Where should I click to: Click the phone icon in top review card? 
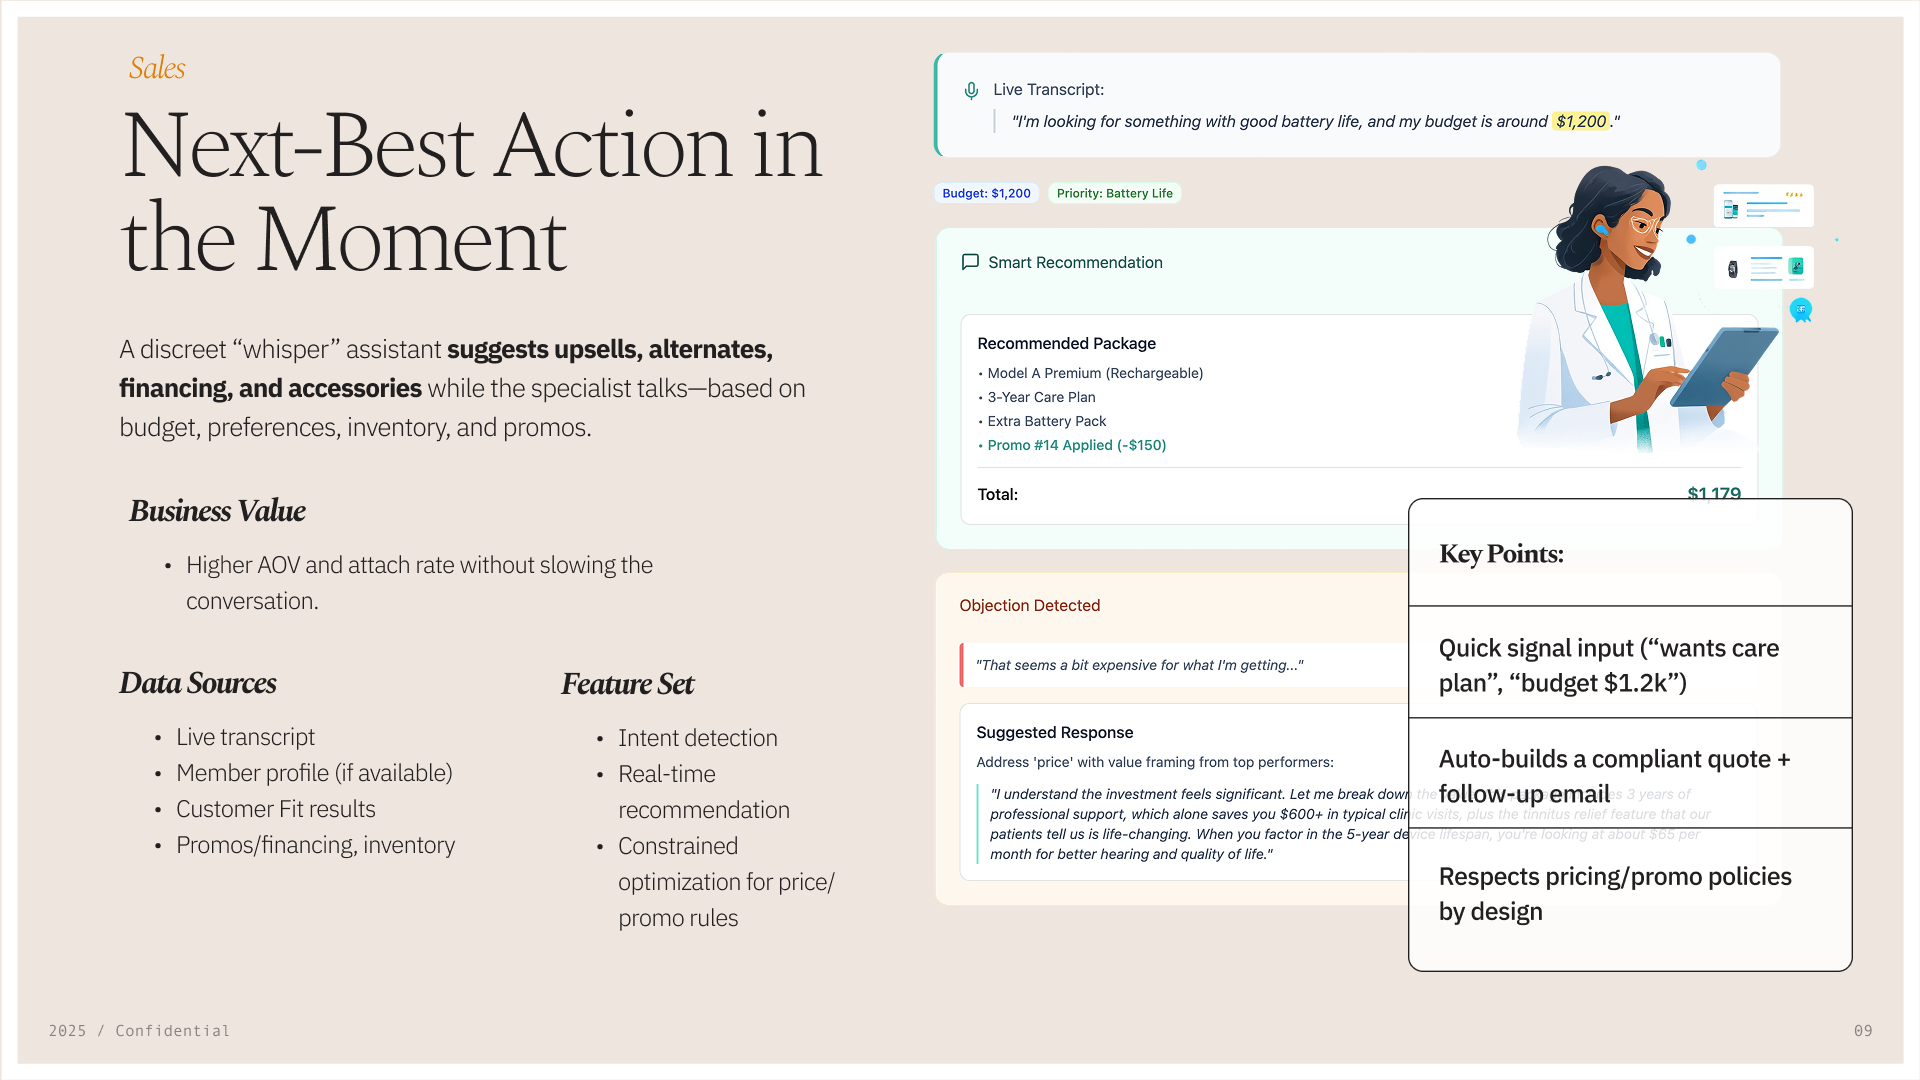coord(1731,210)
